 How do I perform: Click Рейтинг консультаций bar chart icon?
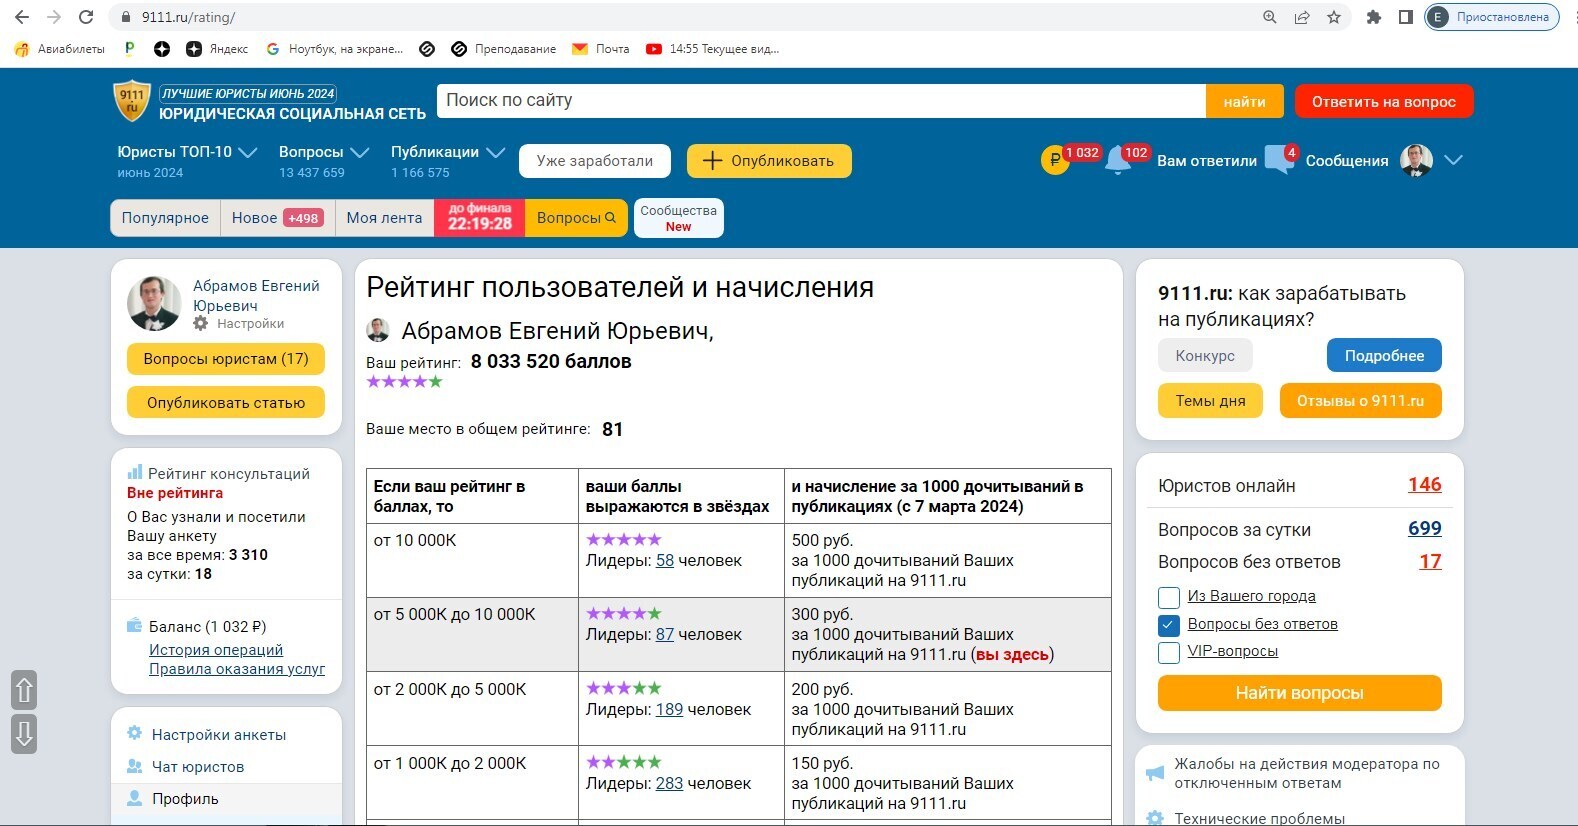pos(135,472)
